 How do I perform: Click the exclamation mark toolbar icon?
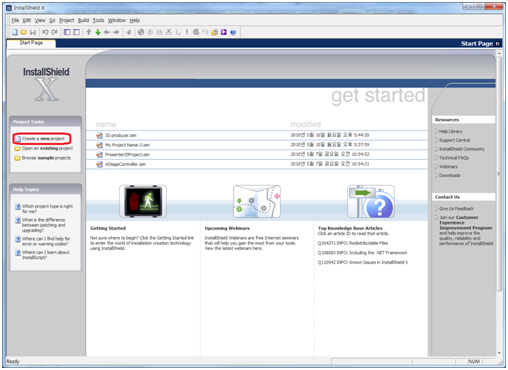tap(187, 32)
